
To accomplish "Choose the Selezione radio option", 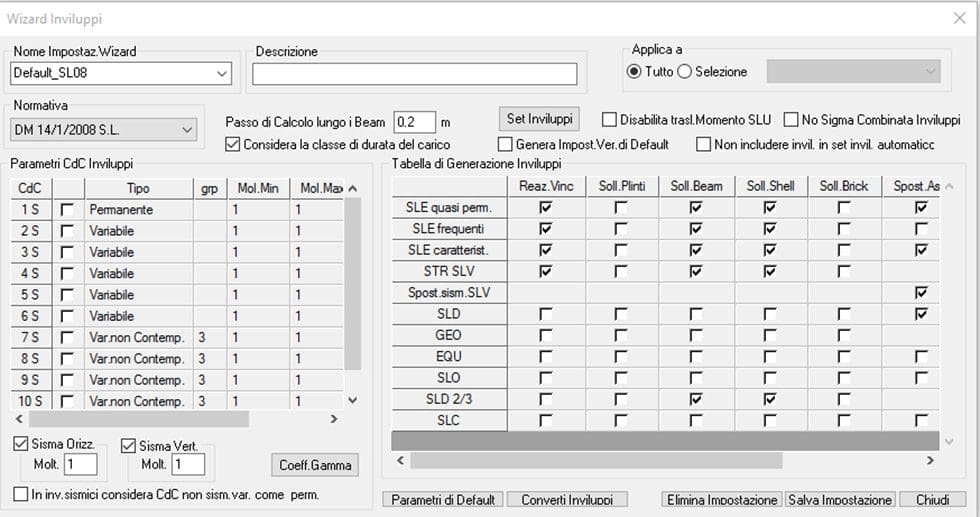I will [x=685, y=71].
